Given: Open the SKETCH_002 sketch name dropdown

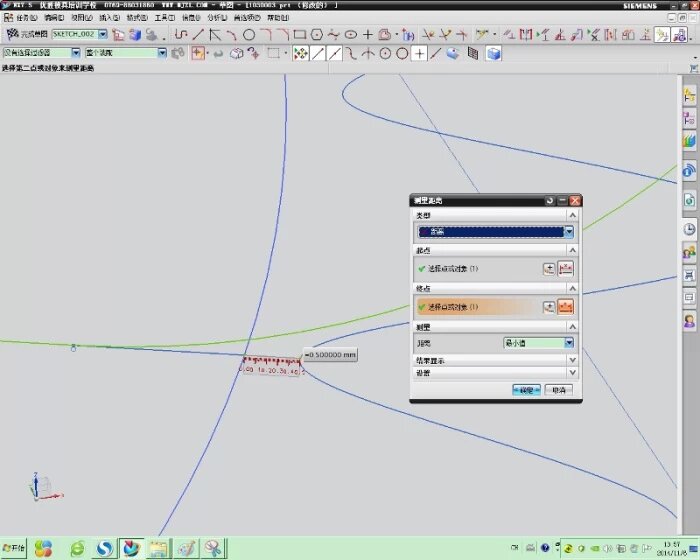Looking at the screenshot, I should pos(103,34).
